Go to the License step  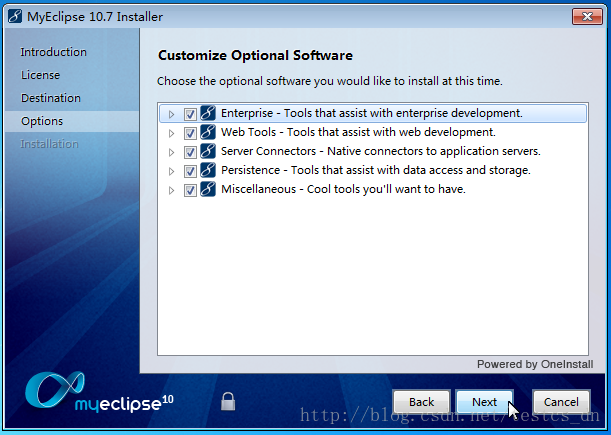click(41, 75)
